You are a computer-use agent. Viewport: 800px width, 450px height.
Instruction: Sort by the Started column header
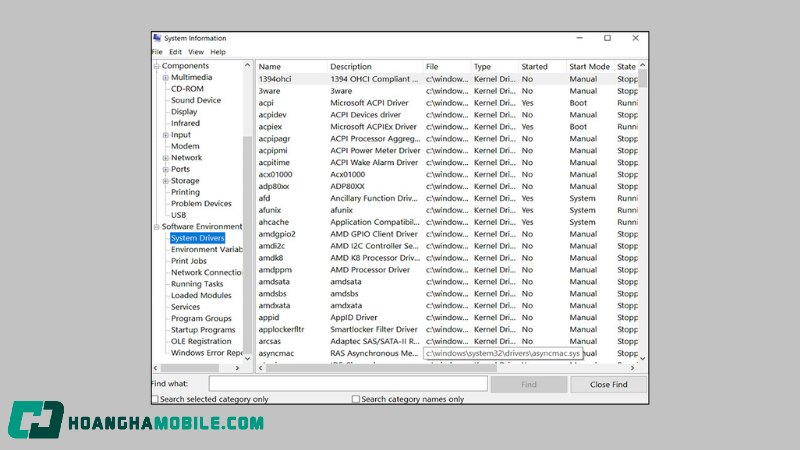(x=542, y=67)
